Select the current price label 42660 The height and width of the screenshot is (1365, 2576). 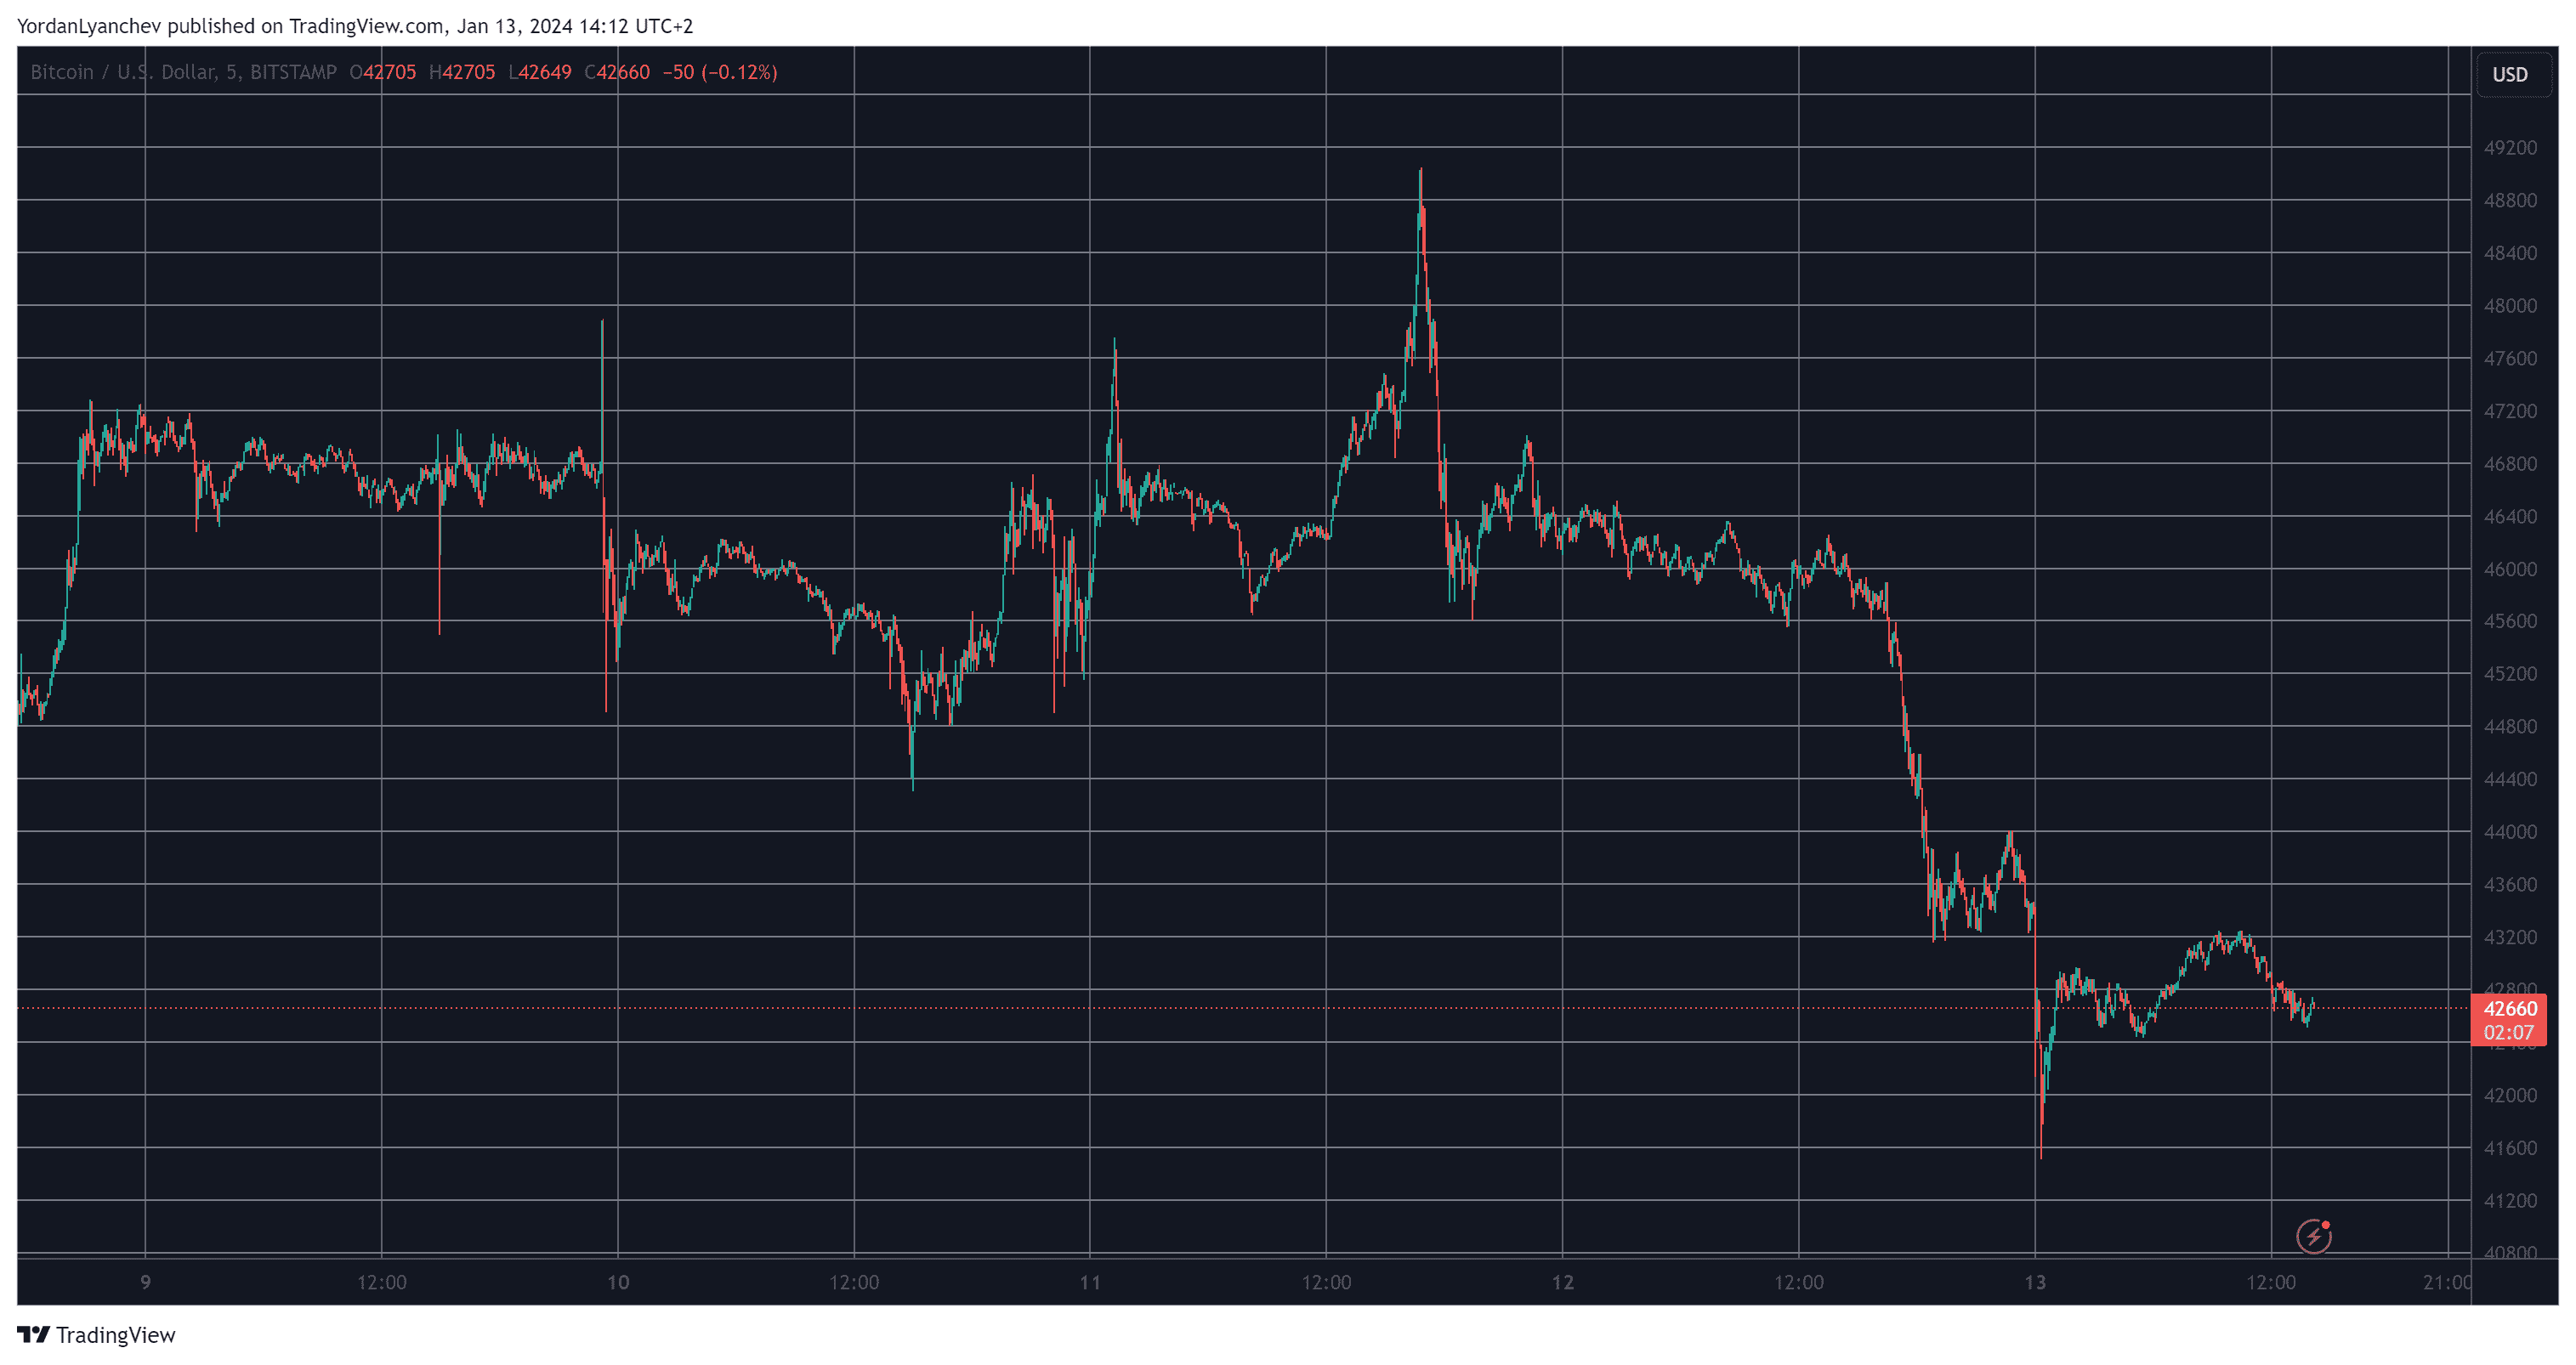tap(2510, 1009)
